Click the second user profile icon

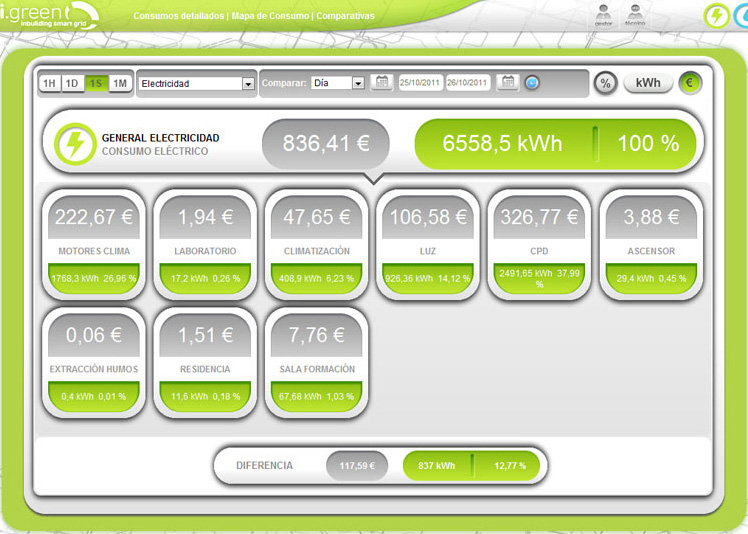pos(634,14)
